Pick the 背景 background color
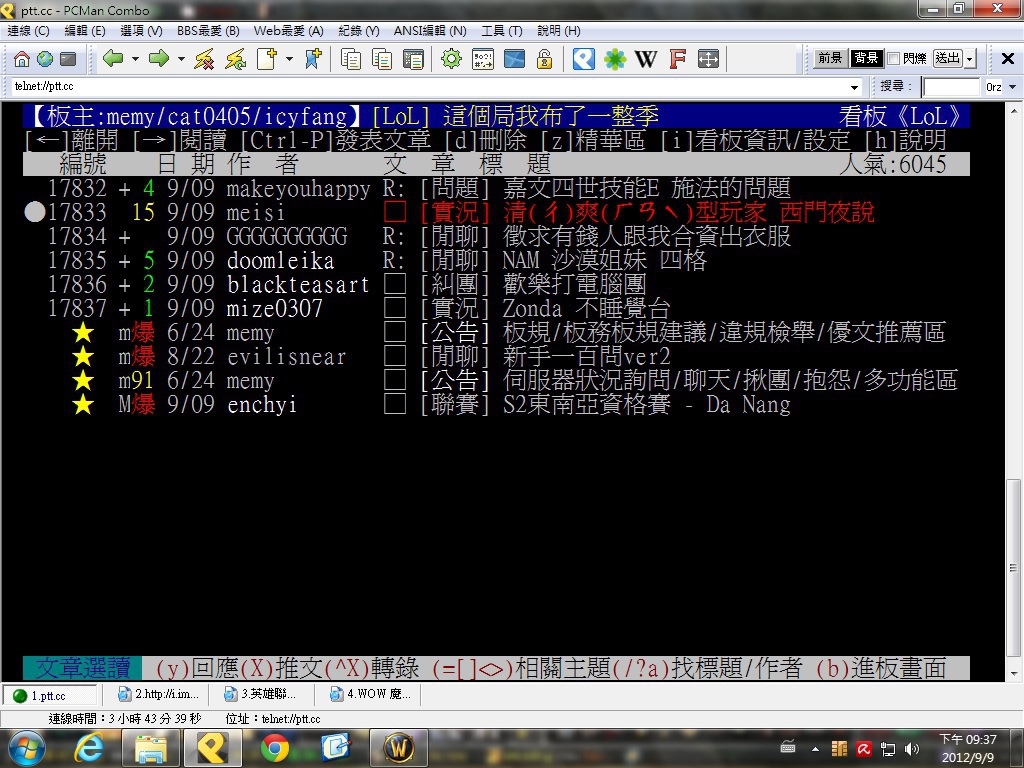The width and height of the screenshot is (1024, 768). click(866, 59)
